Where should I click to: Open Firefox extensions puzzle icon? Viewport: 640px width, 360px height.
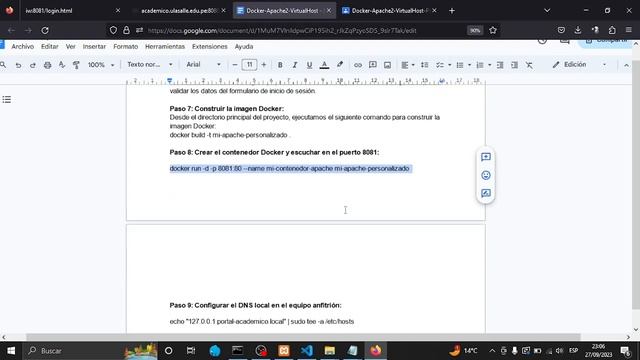pos(612,30)
